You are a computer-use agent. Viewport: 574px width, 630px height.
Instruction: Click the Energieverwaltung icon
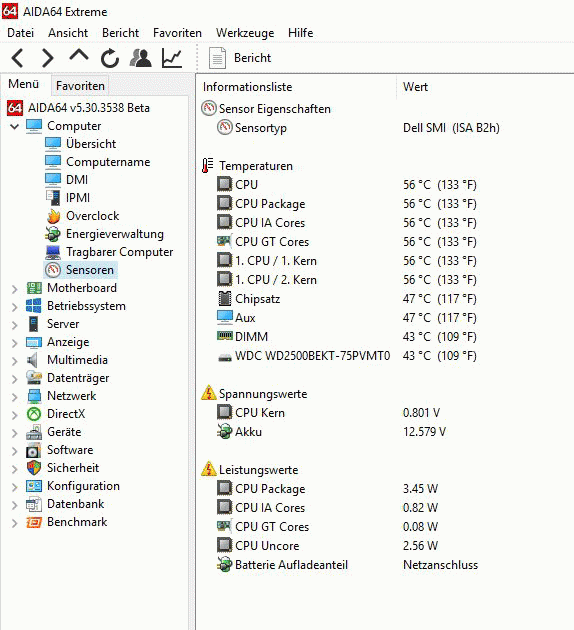coord(53,234)
